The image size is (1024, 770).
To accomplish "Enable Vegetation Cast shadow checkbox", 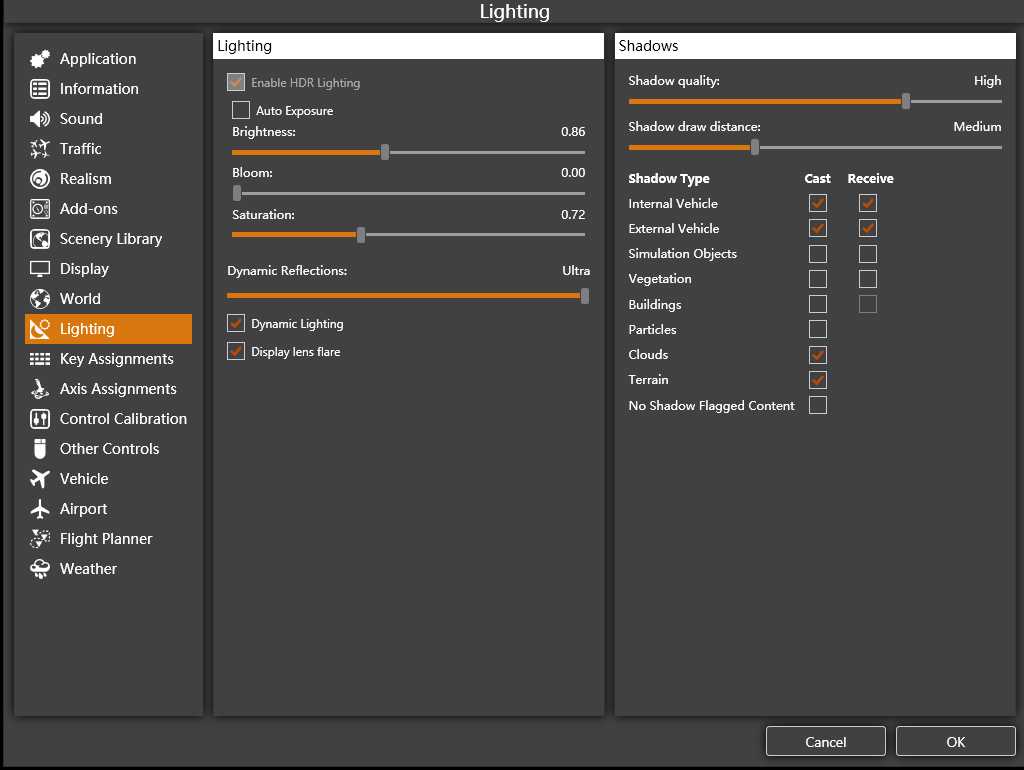I will [818, 279].
